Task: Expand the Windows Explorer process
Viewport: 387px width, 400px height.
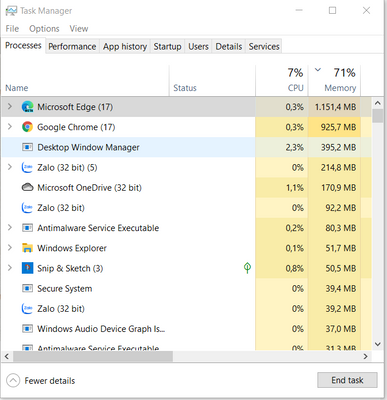Action: click(x=10, y=248)
